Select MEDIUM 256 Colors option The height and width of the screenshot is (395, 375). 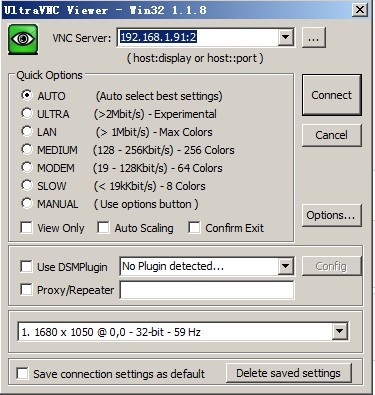27,149
